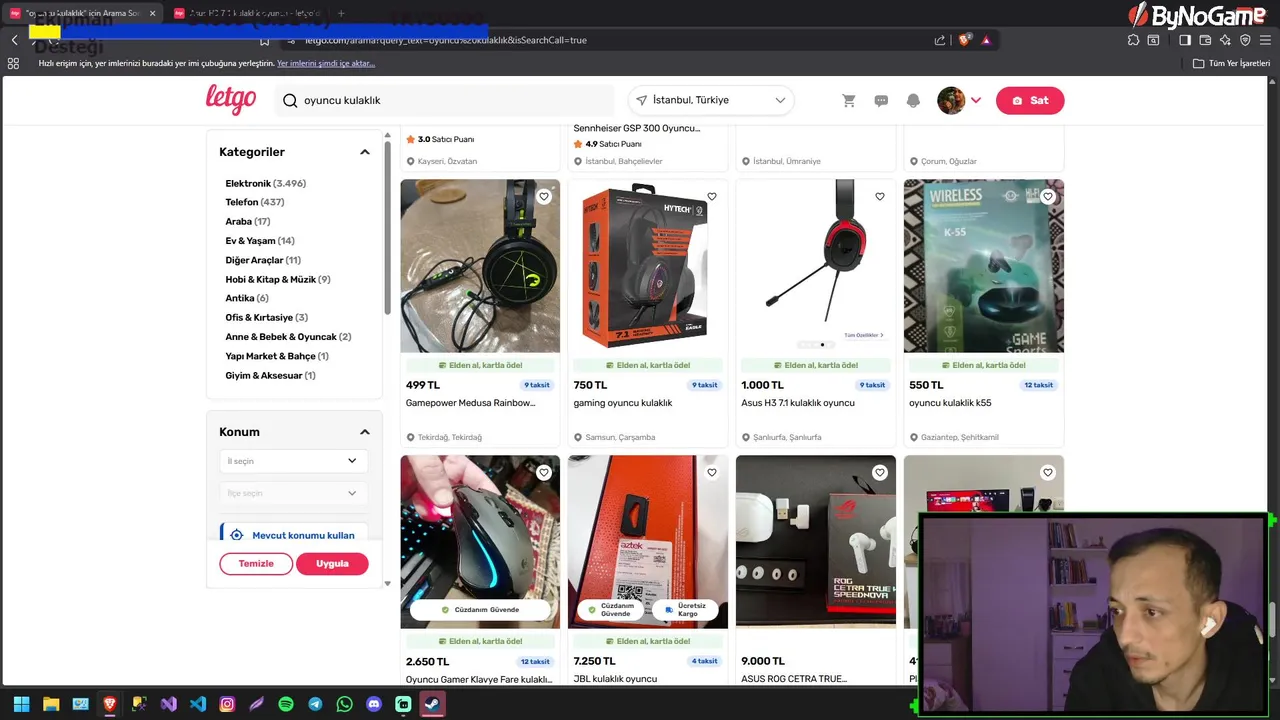Screen dimensions: 1280x720
Task: Collapse the Kategoriler section
Action: pos(365,152)
